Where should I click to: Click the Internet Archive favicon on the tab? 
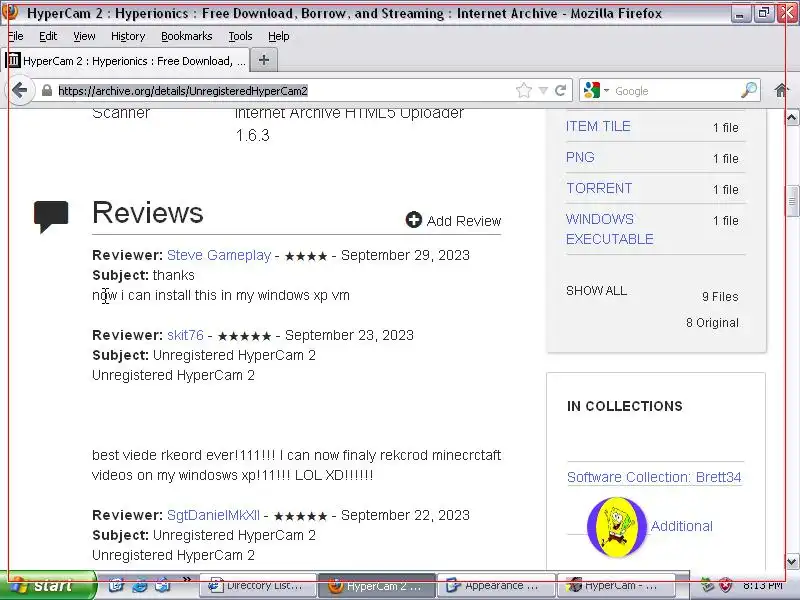click(x=13, y=60)
